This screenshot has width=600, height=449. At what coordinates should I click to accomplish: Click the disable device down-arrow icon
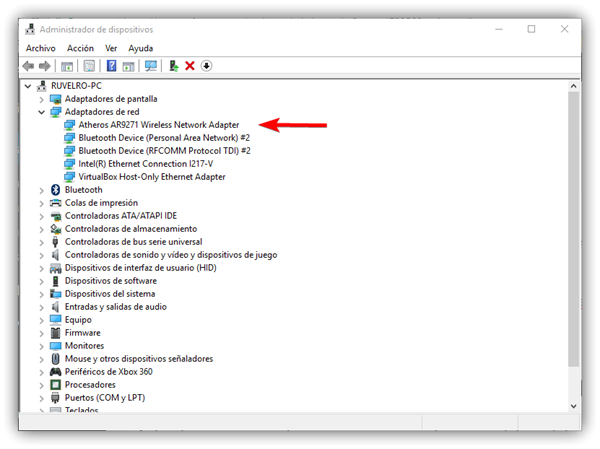tap(206, 66)
